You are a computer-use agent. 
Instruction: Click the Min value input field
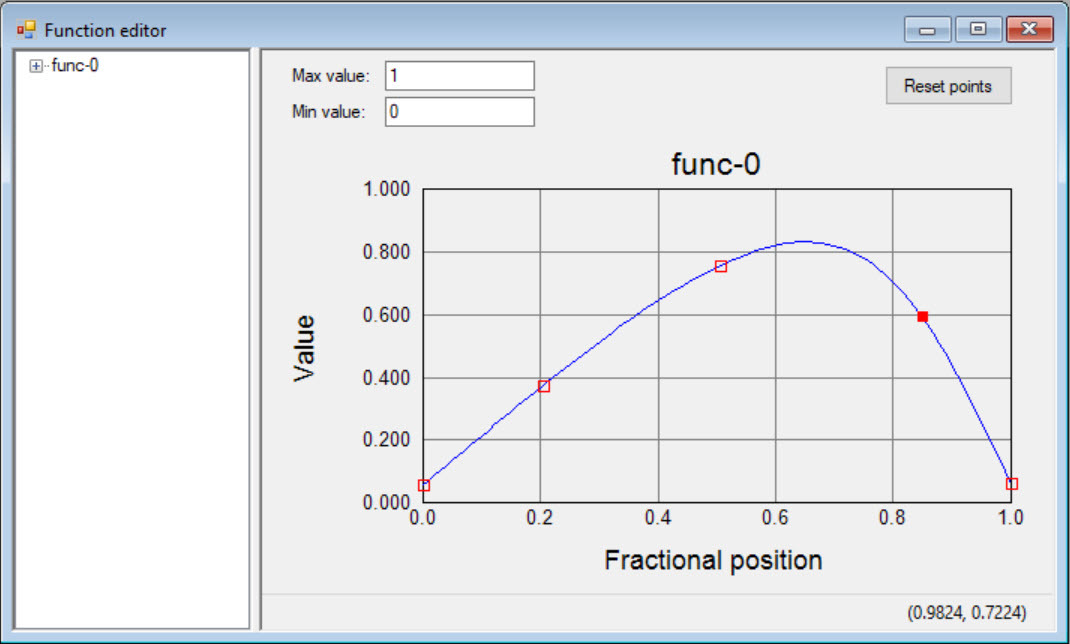click(x=459, y=112)
